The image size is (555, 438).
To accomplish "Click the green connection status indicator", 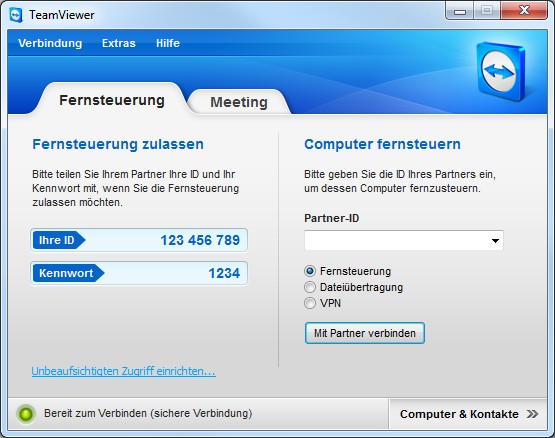I will pyautogui.click(x=26, y=414).
